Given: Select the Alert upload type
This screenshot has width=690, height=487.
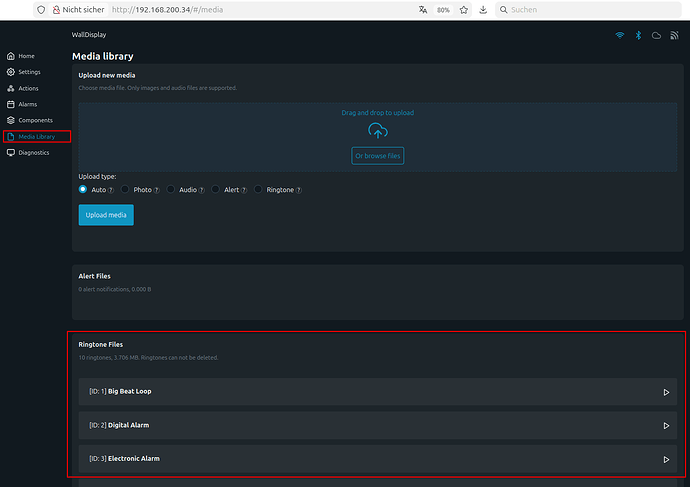Looking at the screenshot, I should tap(215, 189).
